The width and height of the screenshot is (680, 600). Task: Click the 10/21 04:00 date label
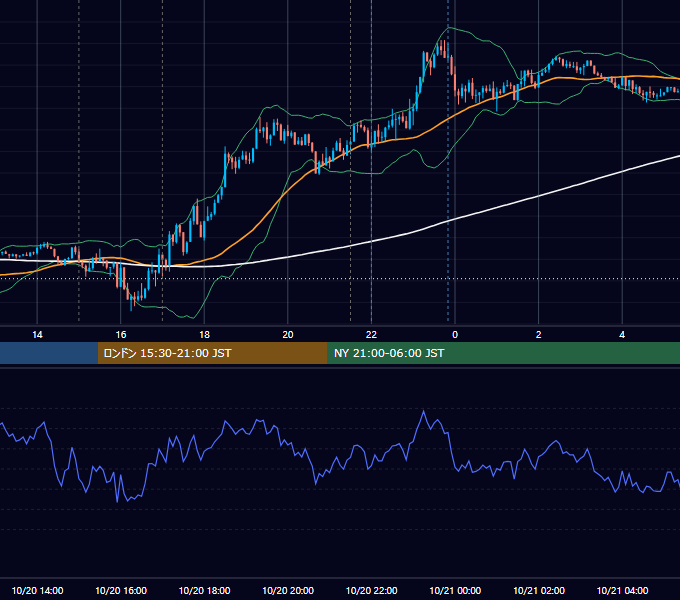(622, 590)
